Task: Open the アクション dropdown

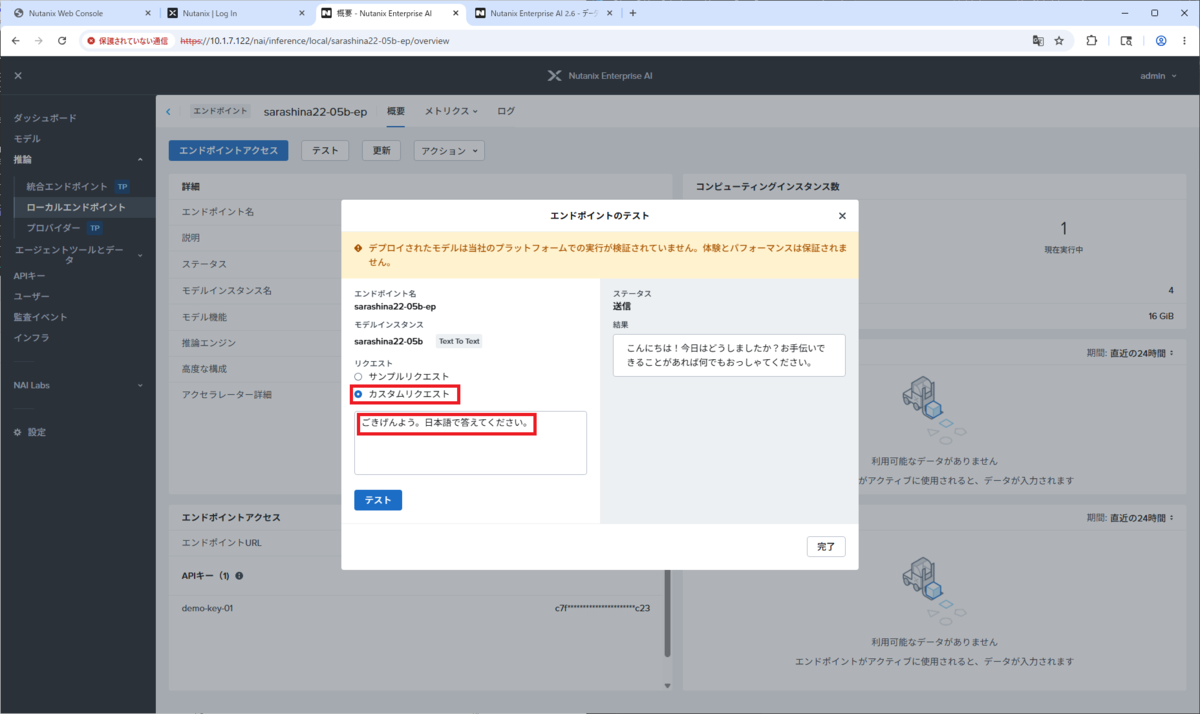Action: pyautogui.click(x=449, y=150)
